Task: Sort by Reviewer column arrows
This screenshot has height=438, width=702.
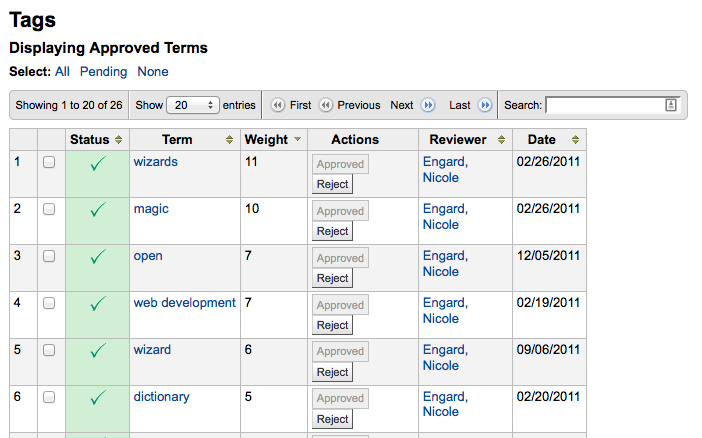Action: (501, 140)
